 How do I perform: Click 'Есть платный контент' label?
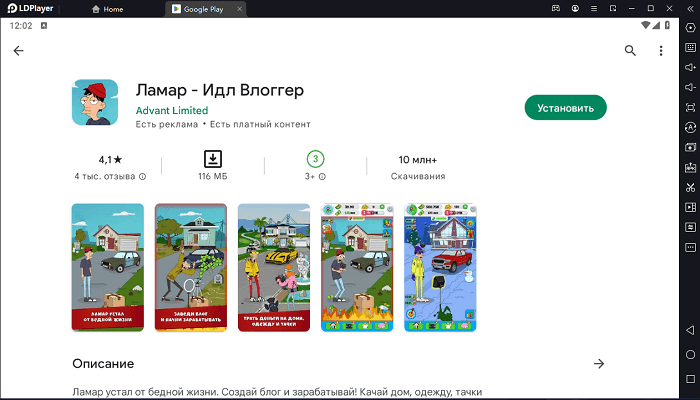tap(260, 124)
